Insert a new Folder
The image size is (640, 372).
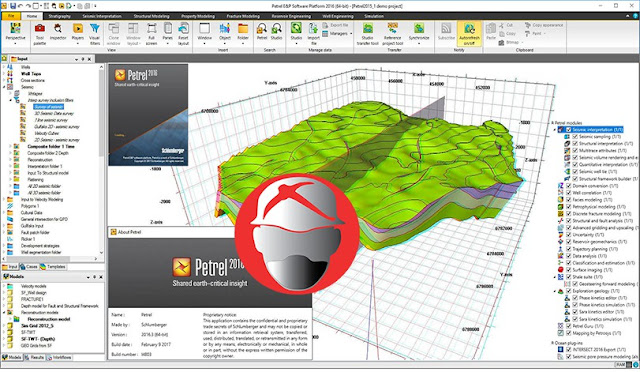[243, 34]
